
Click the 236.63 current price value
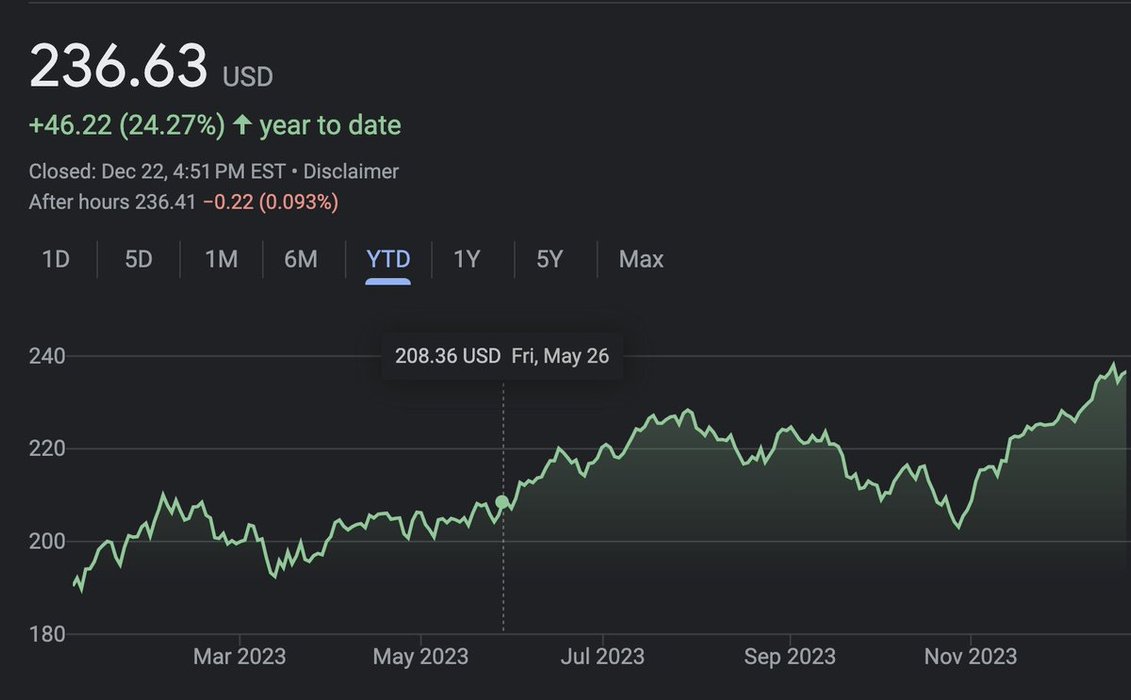coord(118,66)
